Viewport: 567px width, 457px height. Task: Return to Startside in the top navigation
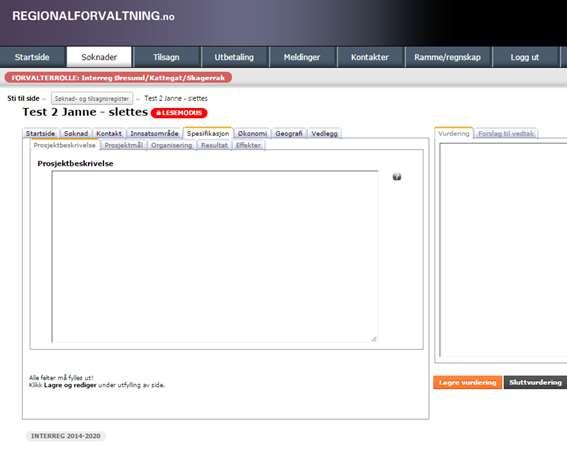coord(32,57)
